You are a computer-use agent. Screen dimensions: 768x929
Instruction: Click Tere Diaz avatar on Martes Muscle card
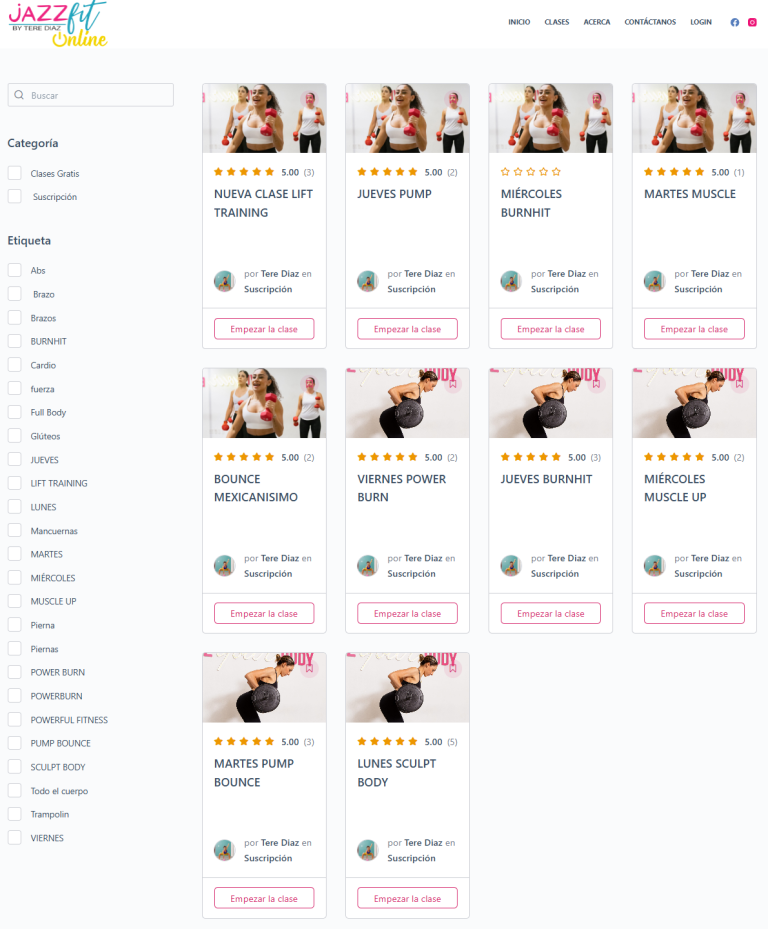click(654, 281)
